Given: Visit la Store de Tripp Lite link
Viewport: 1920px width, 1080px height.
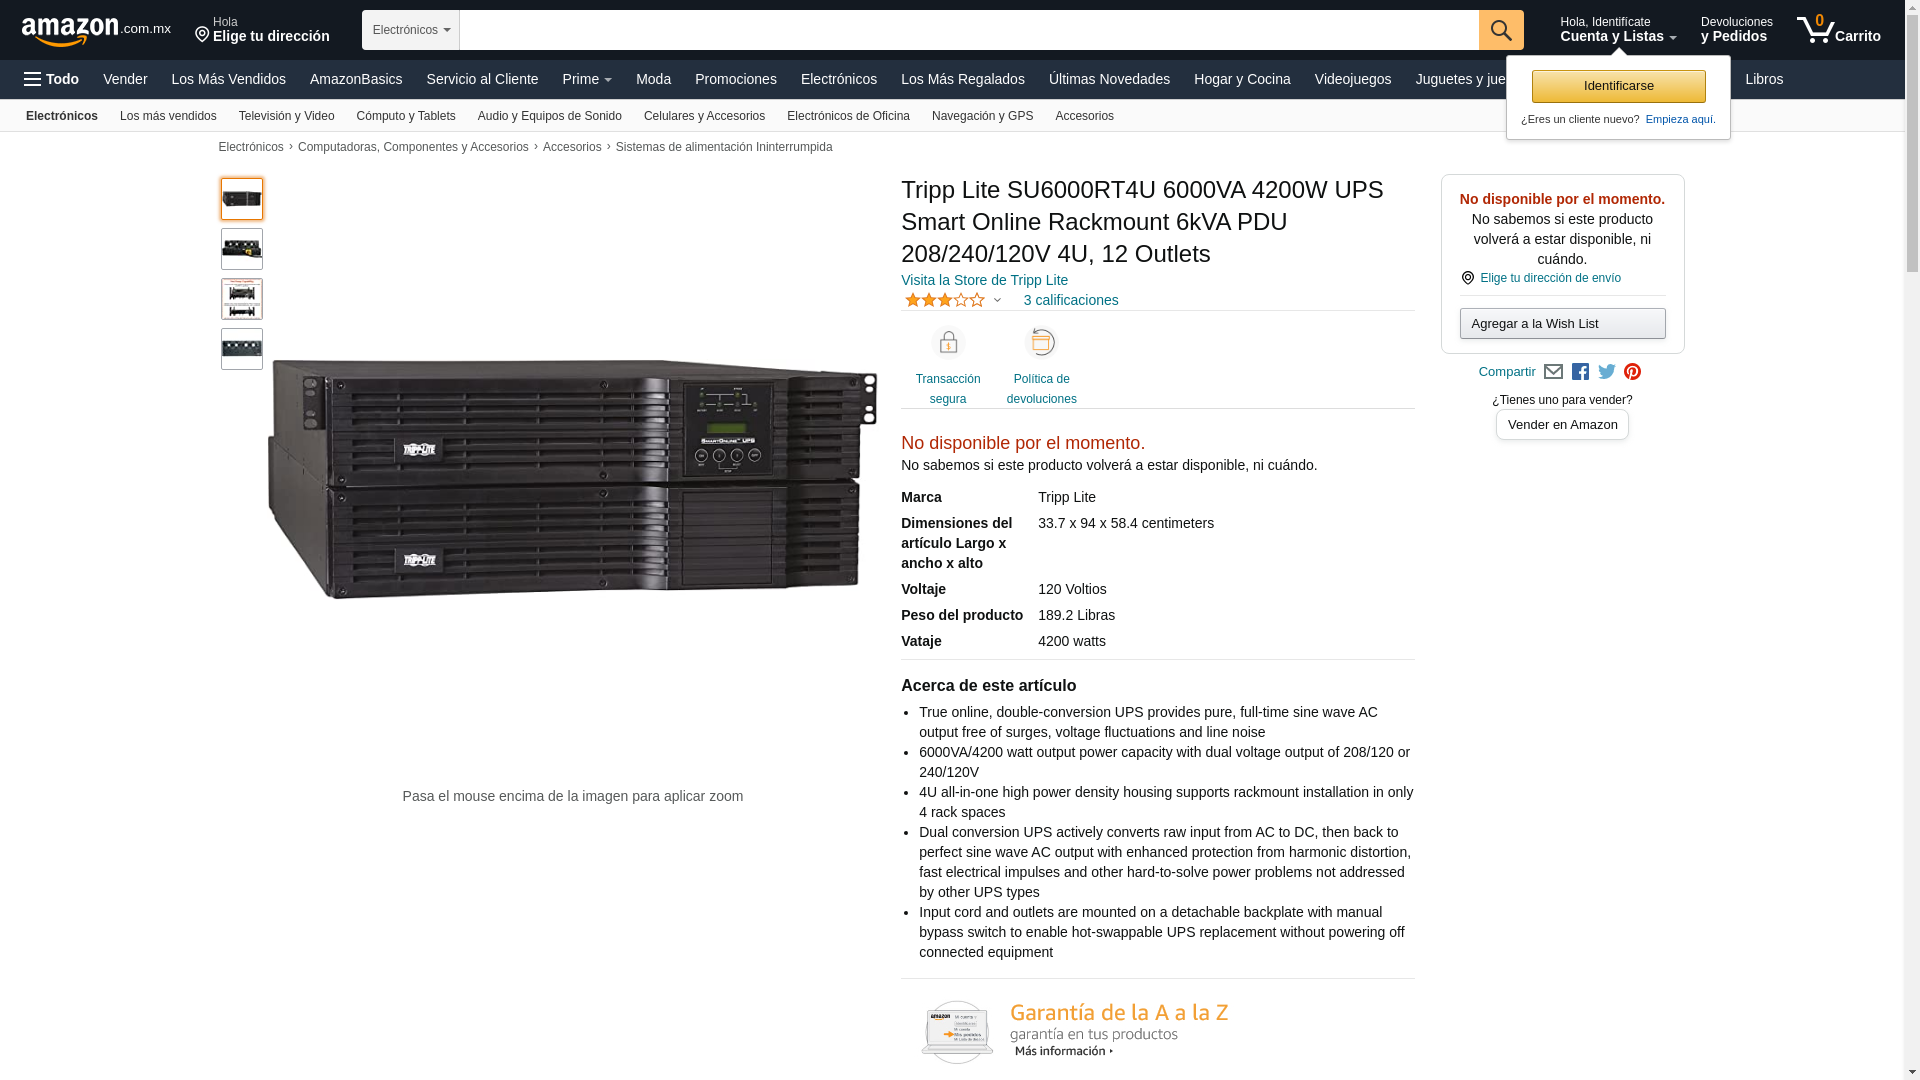Looking at the screenshot, I should click(x=984, y=280).
